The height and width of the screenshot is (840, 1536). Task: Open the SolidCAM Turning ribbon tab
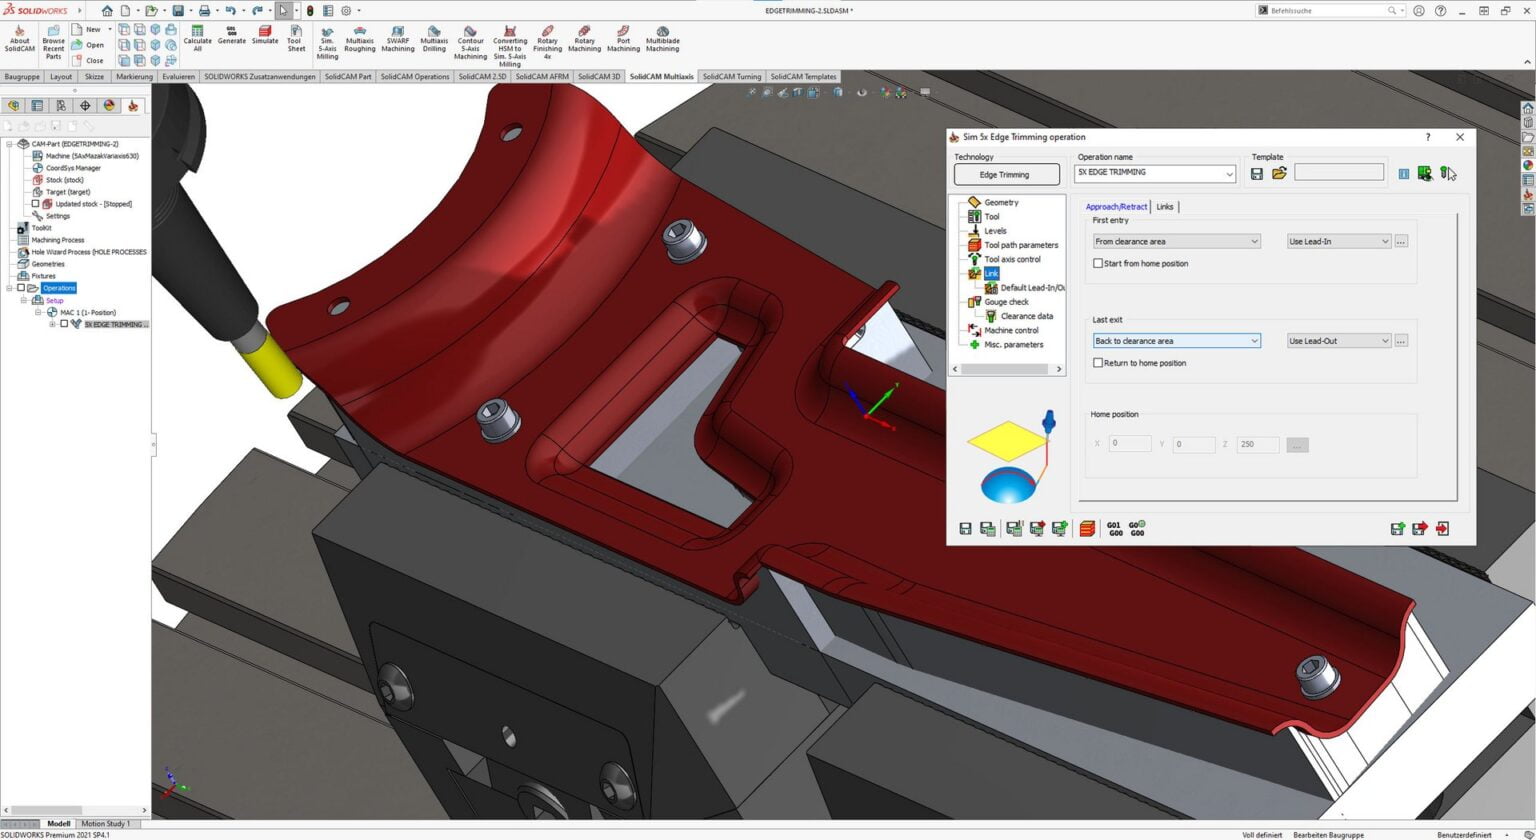click(x=732, y=76)
